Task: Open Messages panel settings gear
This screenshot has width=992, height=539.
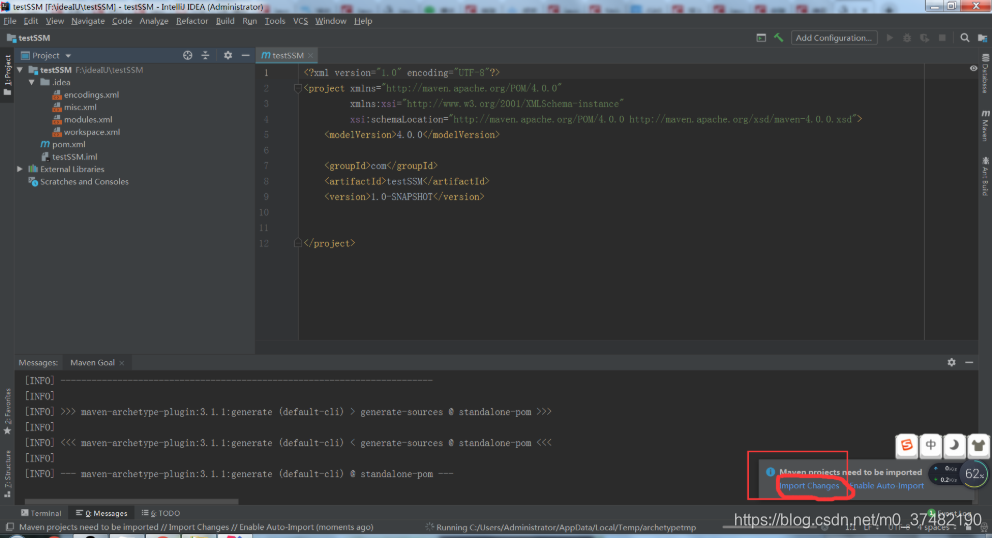Action: pos(952,362)
